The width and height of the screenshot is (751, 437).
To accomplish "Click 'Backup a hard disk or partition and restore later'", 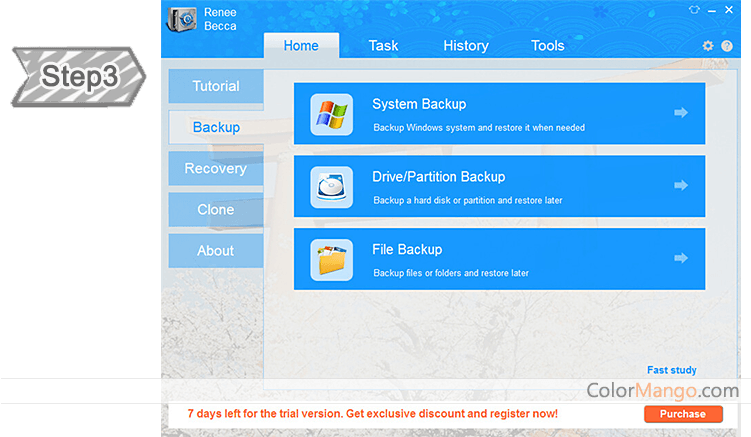I will 467,200.
